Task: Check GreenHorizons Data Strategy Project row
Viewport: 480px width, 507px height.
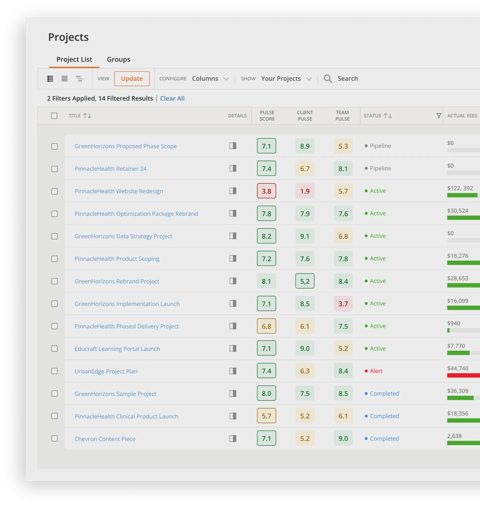Action: tap(54, 236)
